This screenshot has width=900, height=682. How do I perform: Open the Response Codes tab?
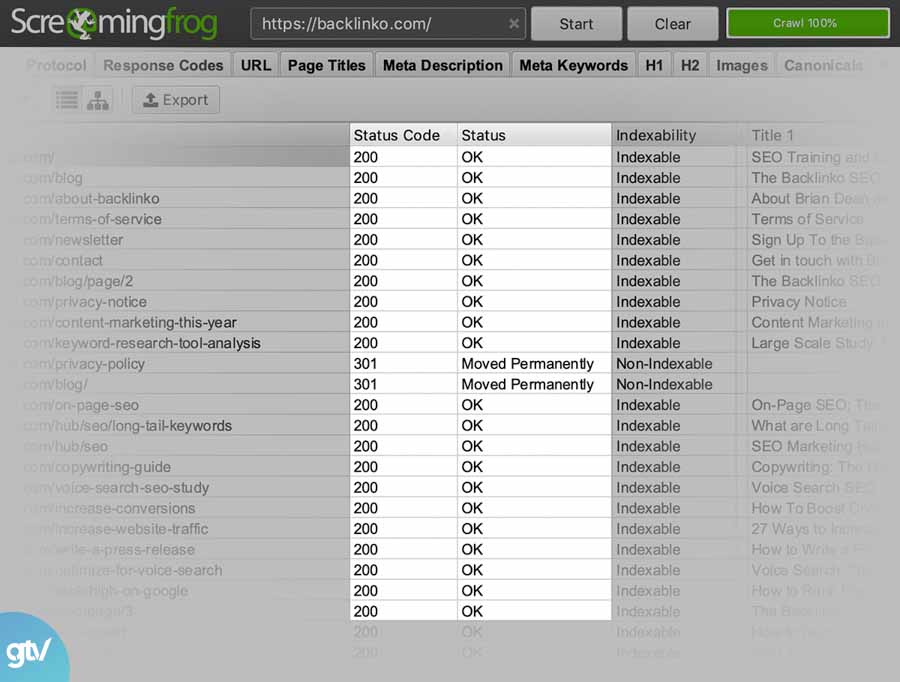point(162,64)
